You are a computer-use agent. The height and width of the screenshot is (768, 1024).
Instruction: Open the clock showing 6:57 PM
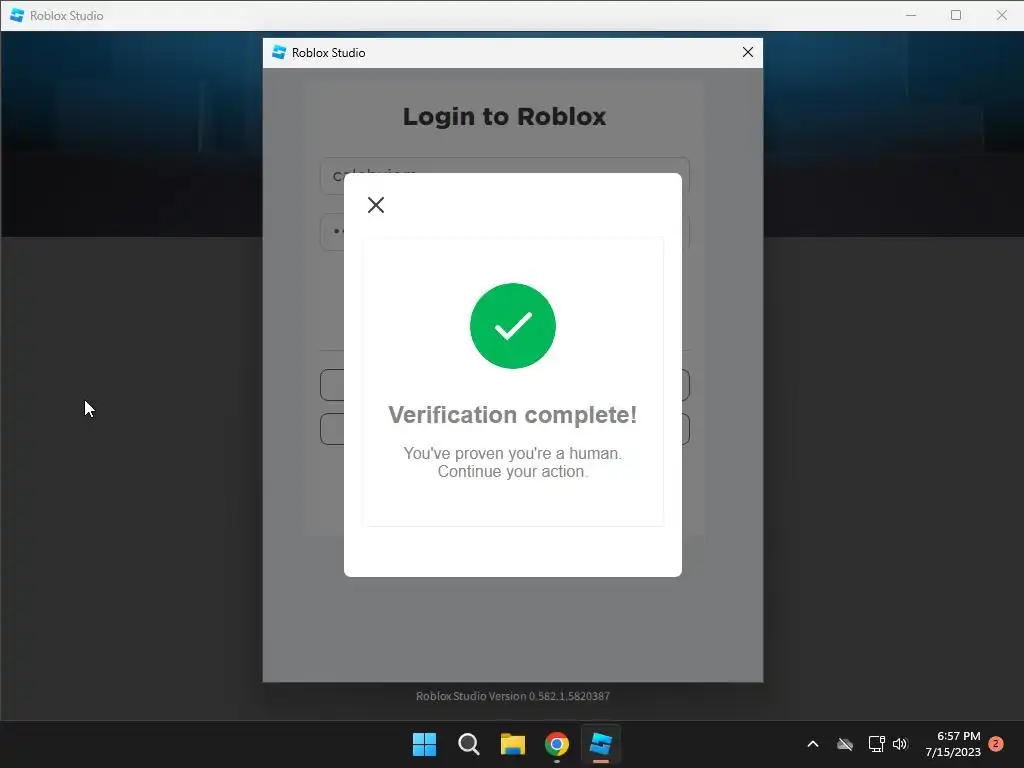point(953,744)
